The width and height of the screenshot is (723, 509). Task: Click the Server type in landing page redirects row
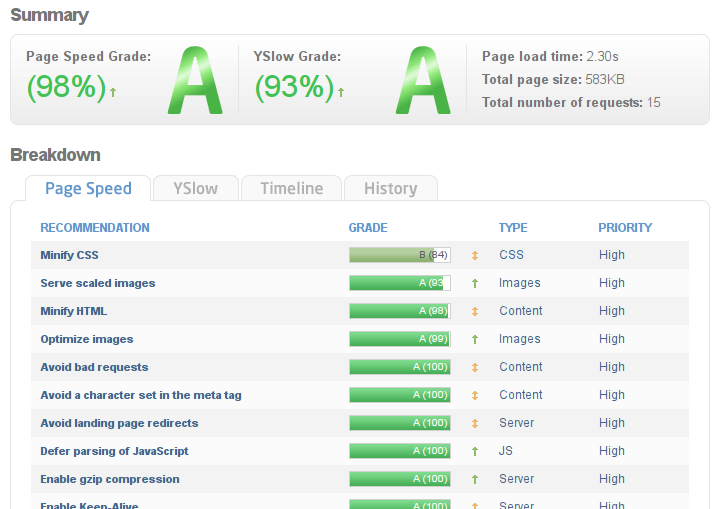(516, 423)
